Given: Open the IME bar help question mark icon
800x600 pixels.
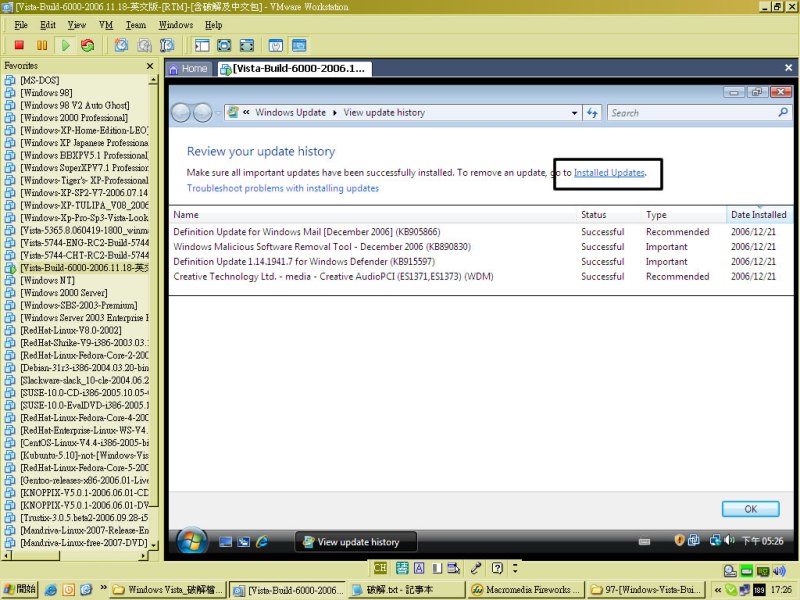Looking at the screenshot, I should point(497,568).
